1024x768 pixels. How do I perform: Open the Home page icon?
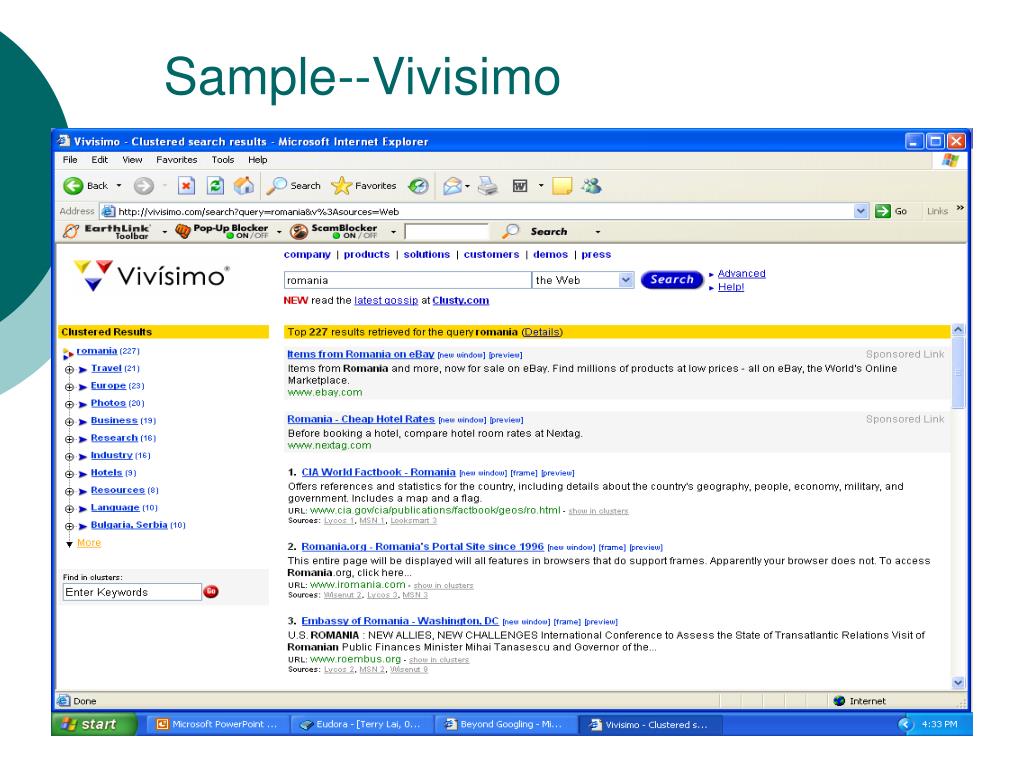pos(244,186)
